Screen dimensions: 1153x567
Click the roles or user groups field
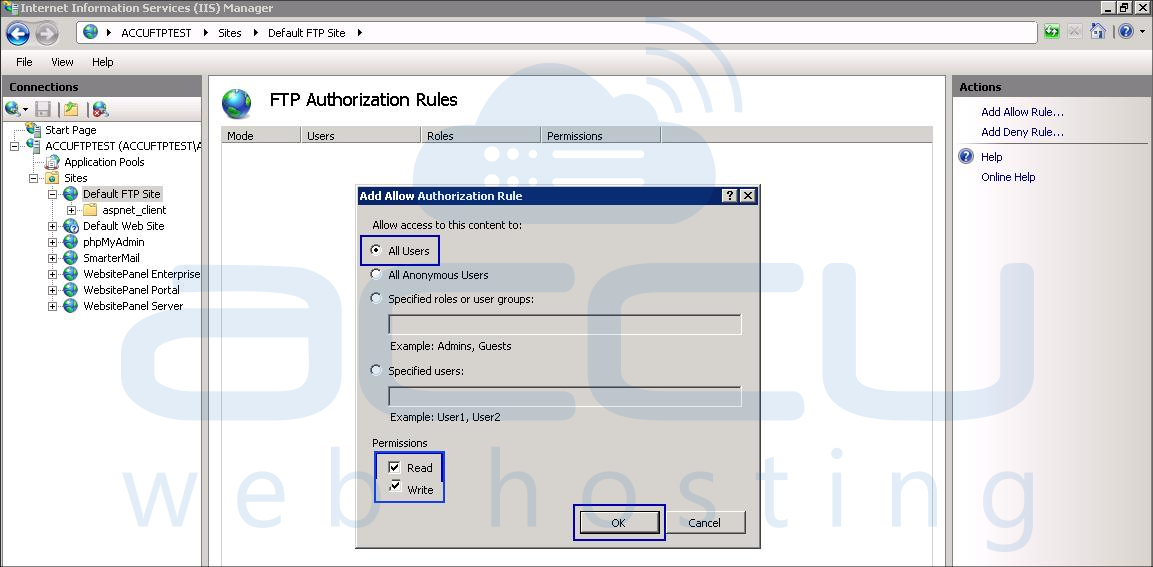coord(565,324)
